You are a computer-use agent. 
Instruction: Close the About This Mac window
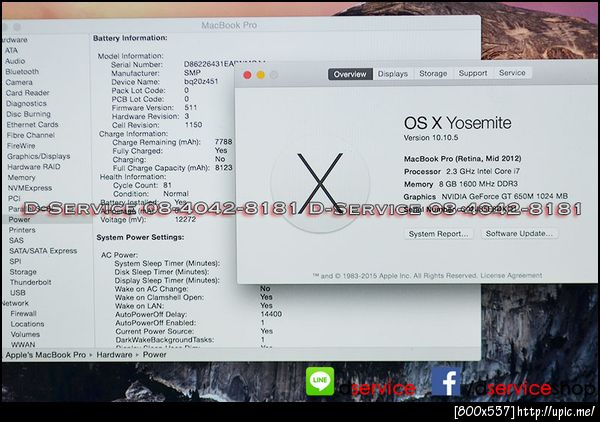tap(248, 75)
